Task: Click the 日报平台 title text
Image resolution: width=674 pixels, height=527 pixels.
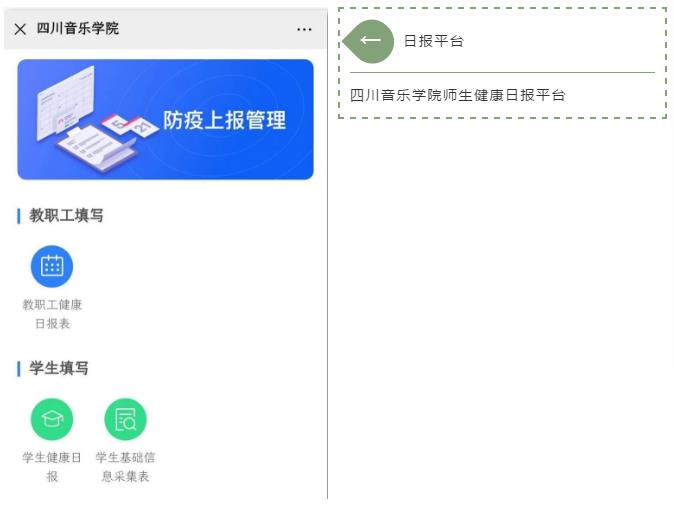Action: coord(434,41)
